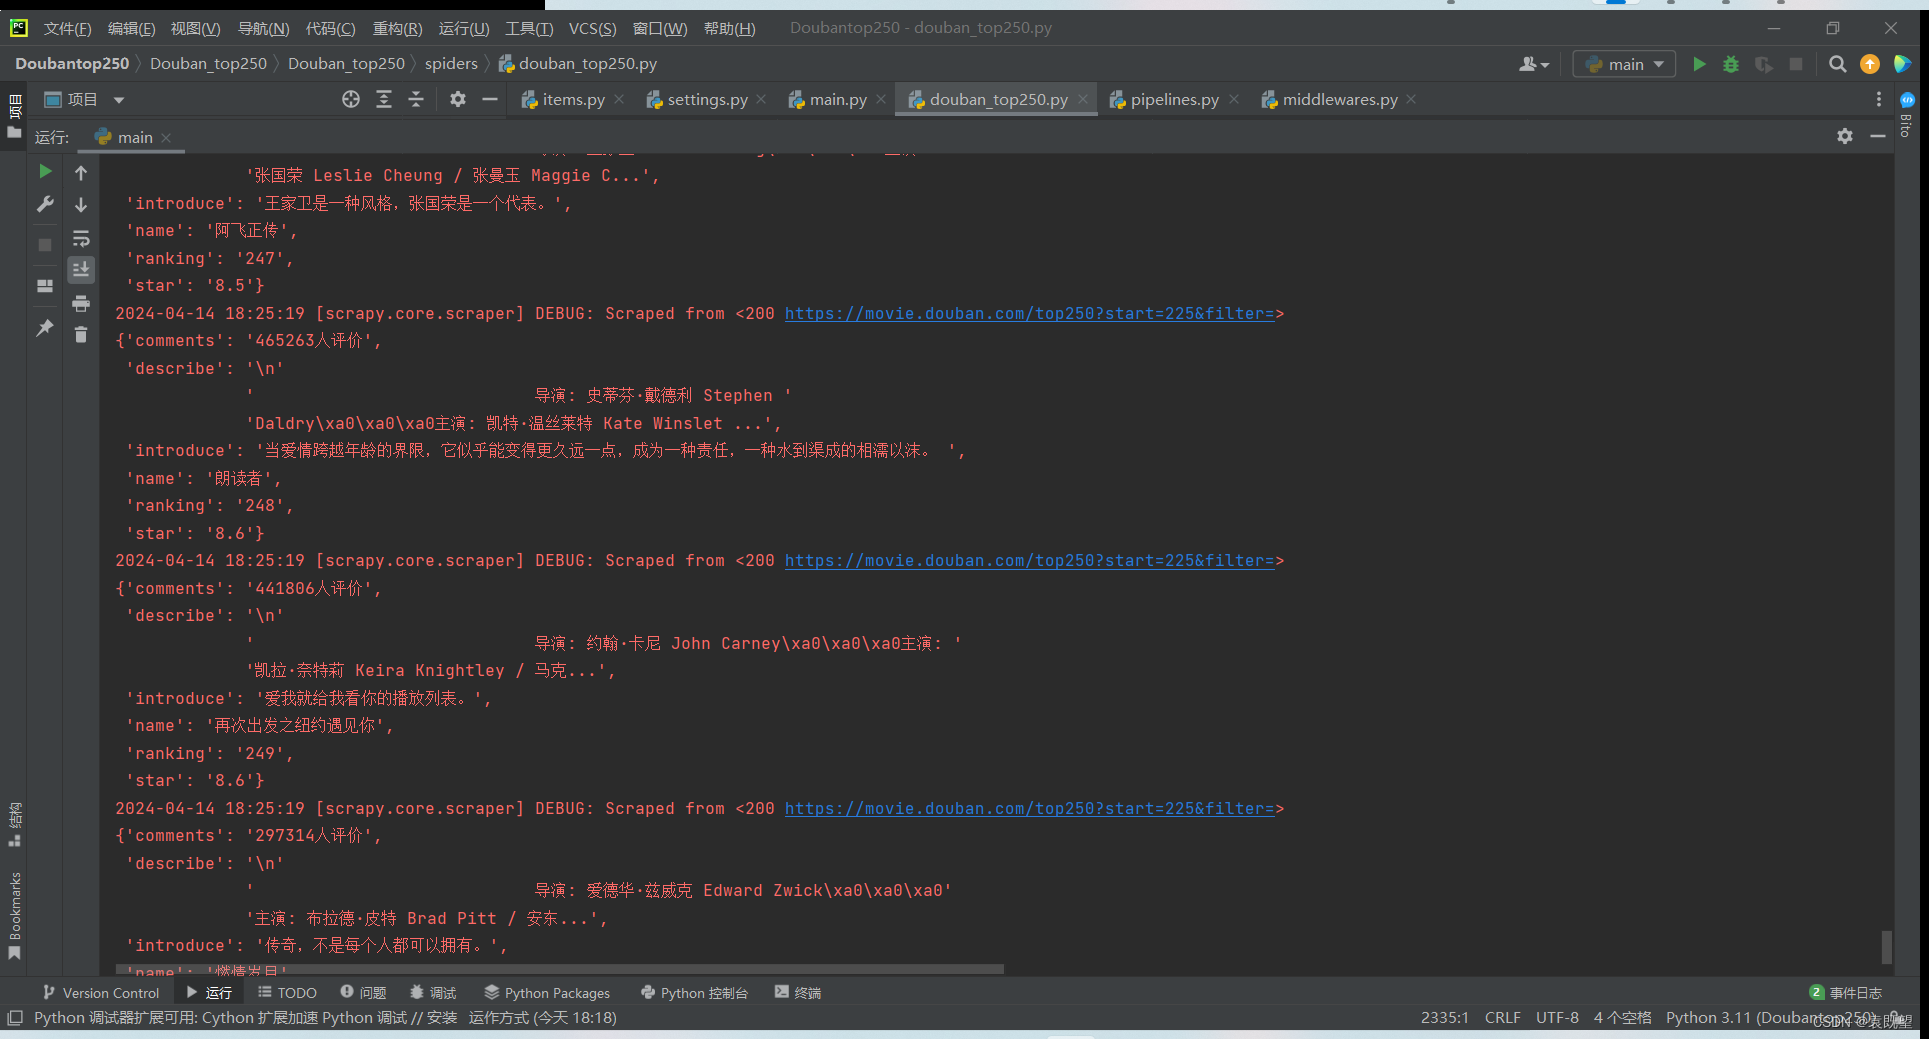Open the douban link above comments 441806

pyautogui.click(x=1029, y=560)
